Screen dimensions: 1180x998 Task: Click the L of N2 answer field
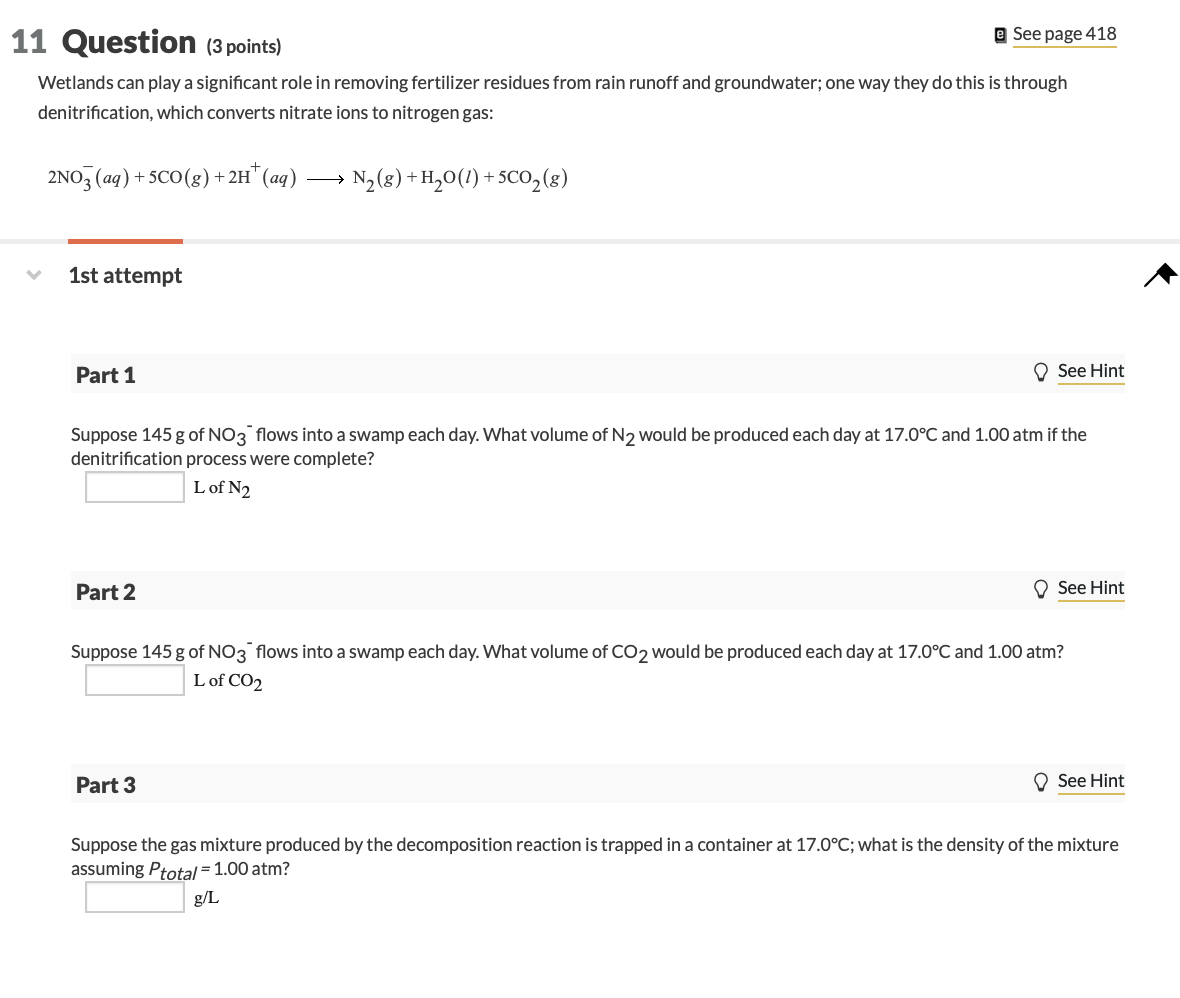click(x=134, y=487)
